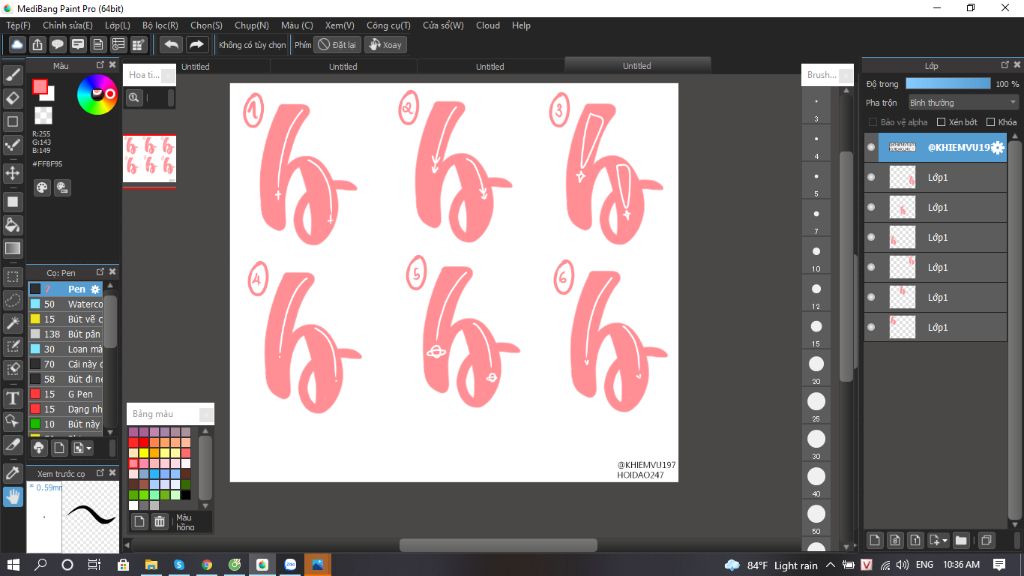Click the Đặt lại reset button
This screenshot has width=1024, height=576.
(x=337, y=44)
